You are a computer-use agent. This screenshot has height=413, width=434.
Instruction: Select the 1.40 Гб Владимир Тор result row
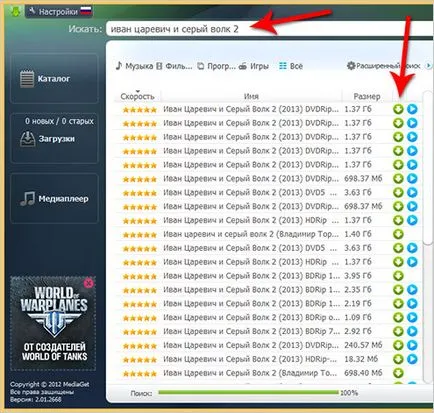pos(268,234)
